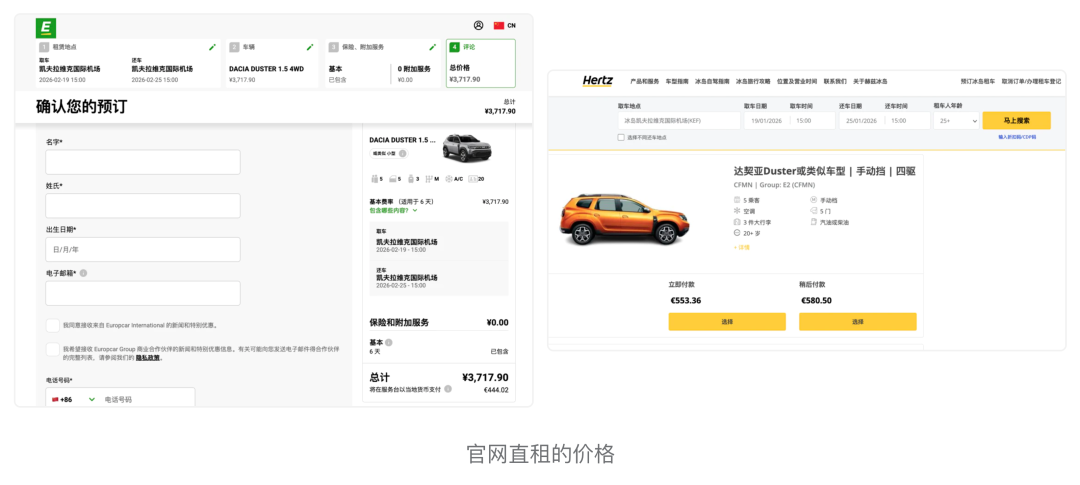Image resolution: width=1080 pixels, height=485 pixels.
Task: Click the 5 门 doors icon on Hertz
Action: [813, 211]
